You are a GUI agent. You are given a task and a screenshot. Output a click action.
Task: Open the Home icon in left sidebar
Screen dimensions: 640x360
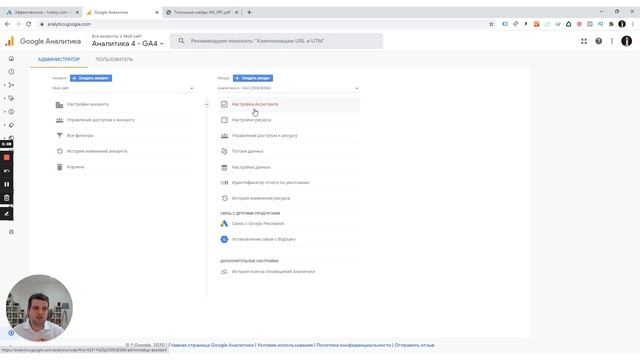click(11, 59)
